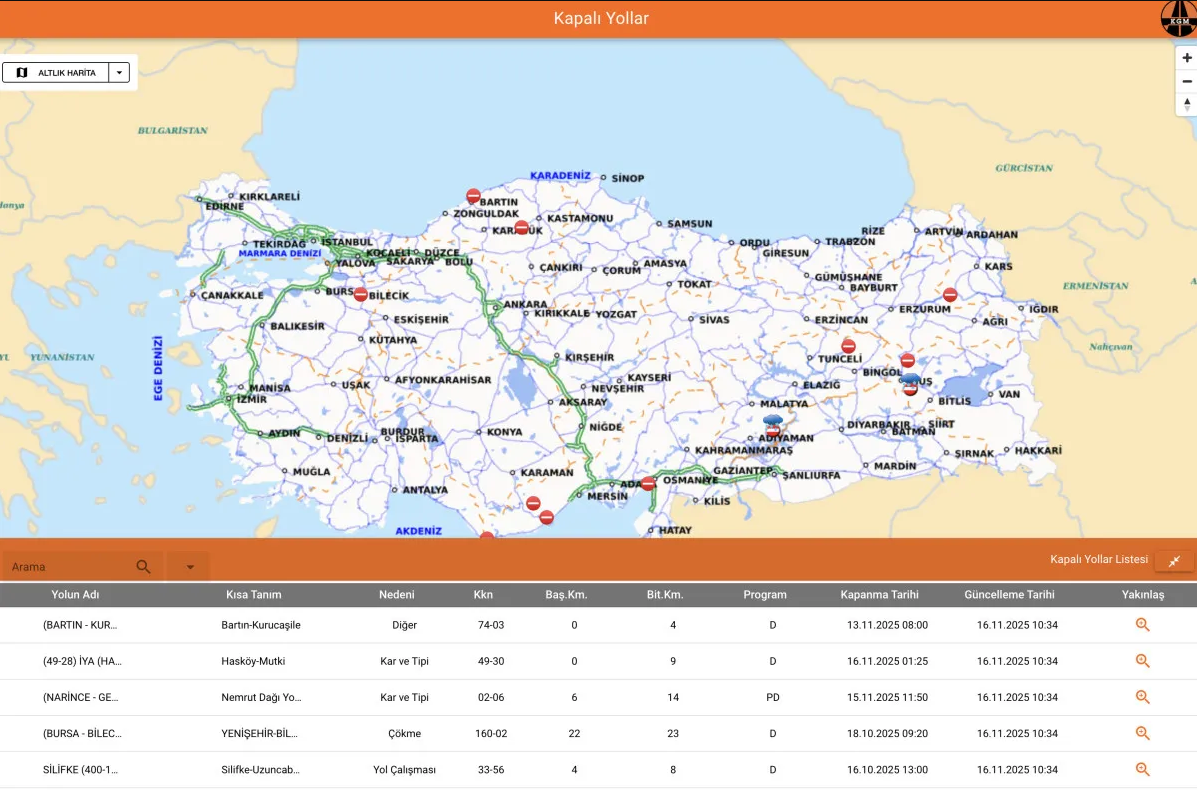Reset map orientation with compass button

click(x=1187, y=104)
